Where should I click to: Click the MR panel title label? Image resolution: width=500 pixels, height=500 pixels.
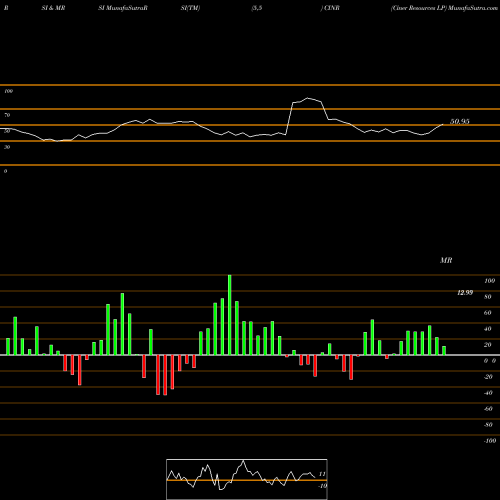tap(446, 260)
